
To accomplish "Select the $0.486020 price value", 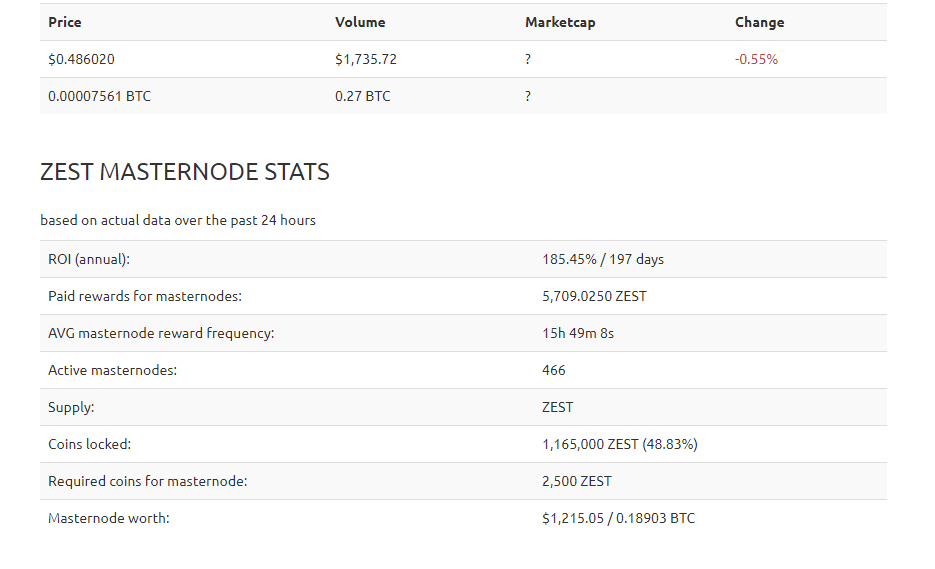I will point(81,59).
